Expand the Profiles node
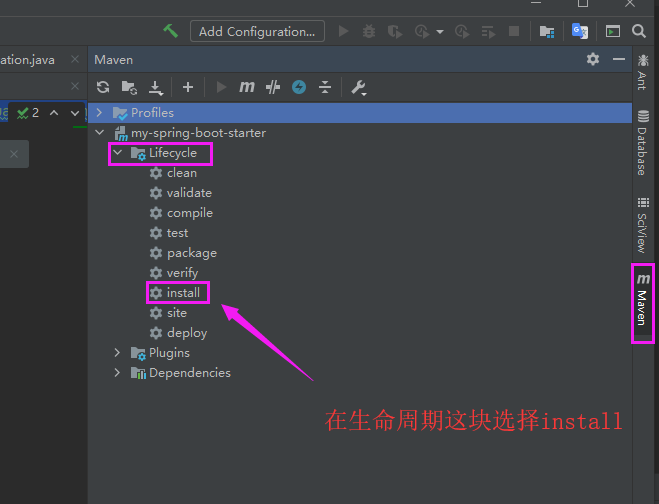659x504 pixels. pos(99,113)
